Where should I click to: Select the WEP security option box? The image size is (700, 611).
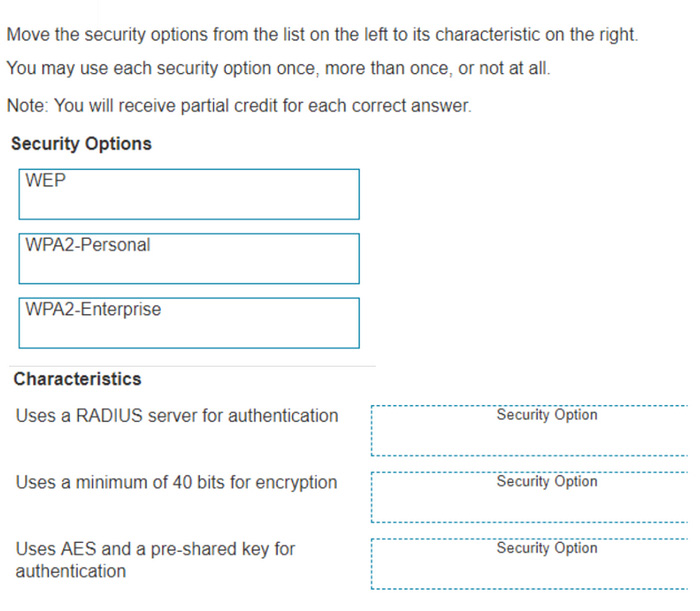coord(189,194)
